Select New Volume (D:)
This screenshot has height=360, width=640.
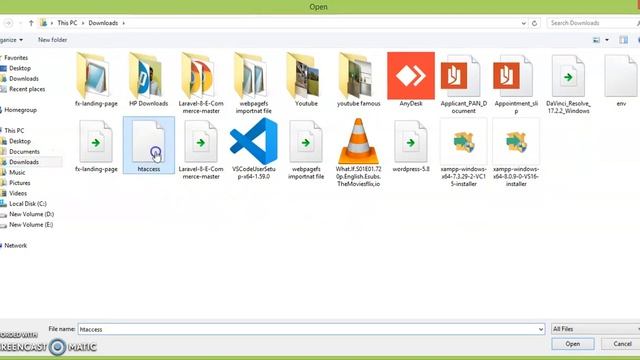tap(31, 214)
